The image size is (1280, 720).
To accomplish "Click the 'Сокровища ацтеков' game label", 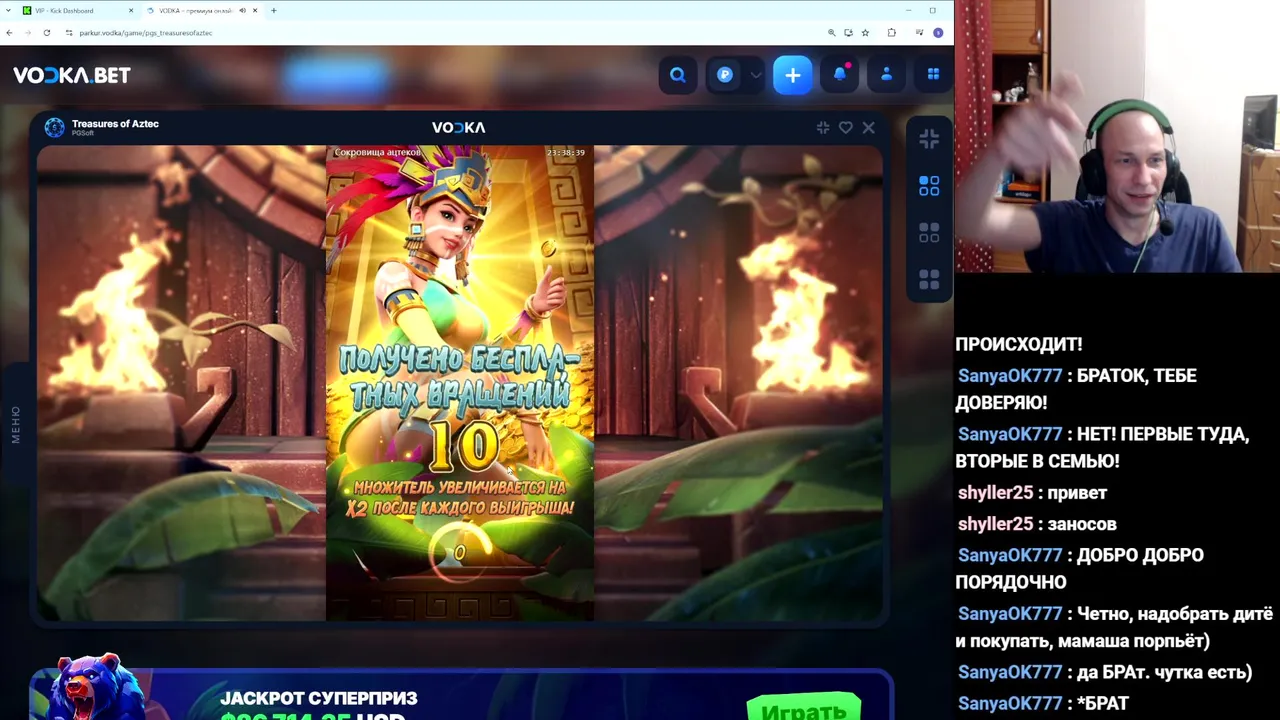I will click(x=377, y=153).
